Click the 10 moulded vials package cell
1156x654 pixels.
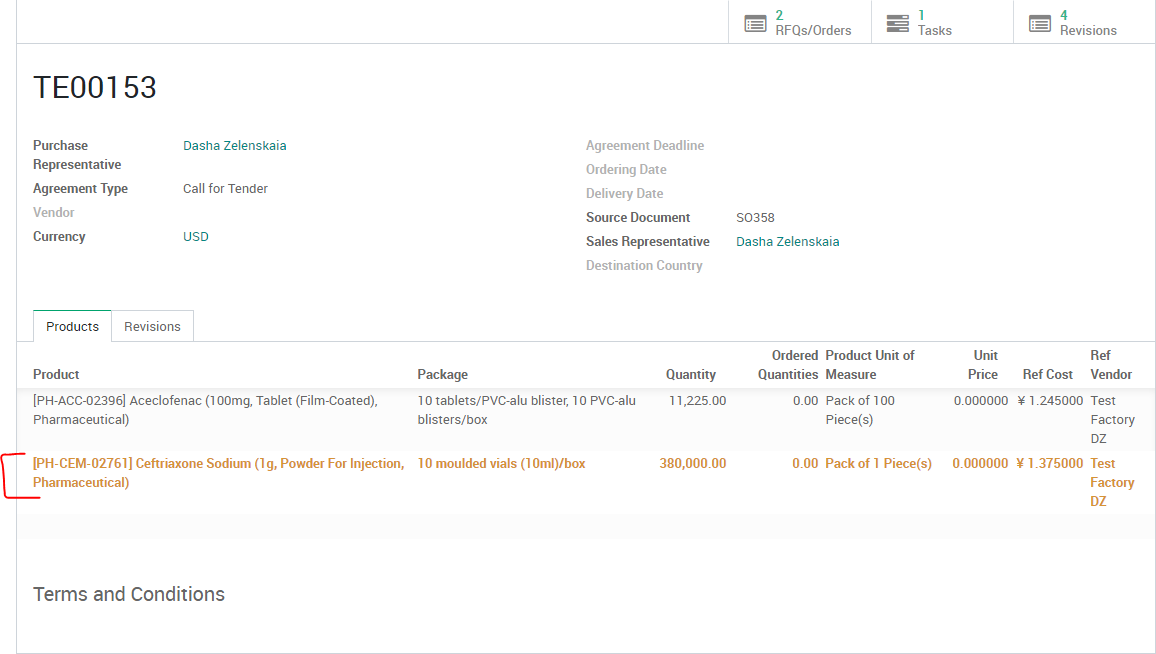501,463
